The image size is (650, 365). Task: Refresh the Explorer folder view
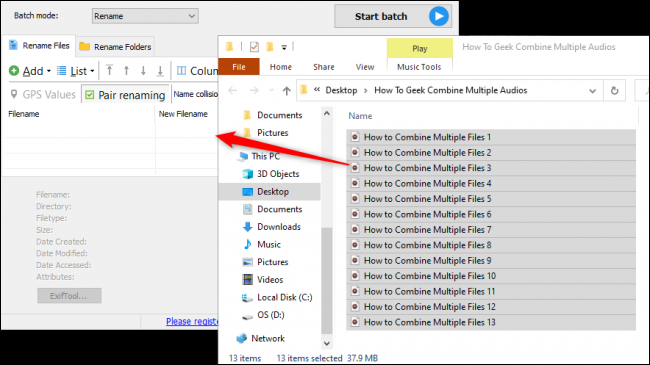tap(614, 90)
